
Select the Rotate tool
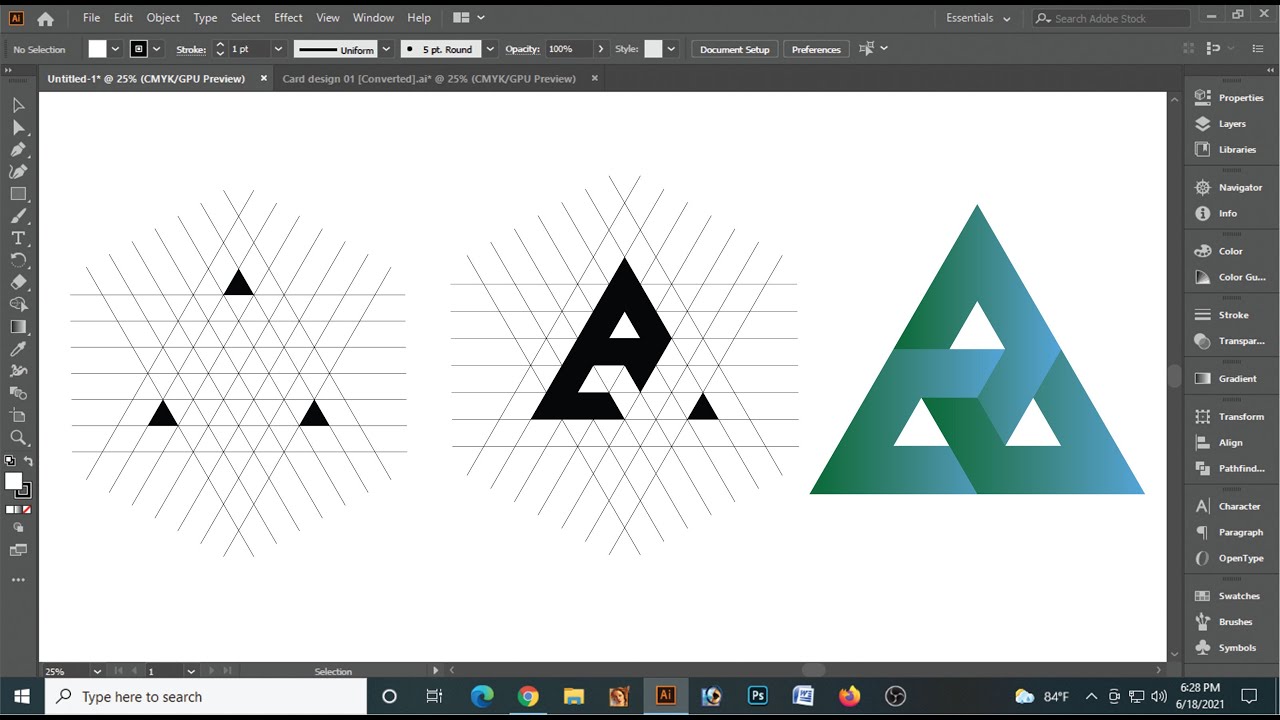[18, 260]
